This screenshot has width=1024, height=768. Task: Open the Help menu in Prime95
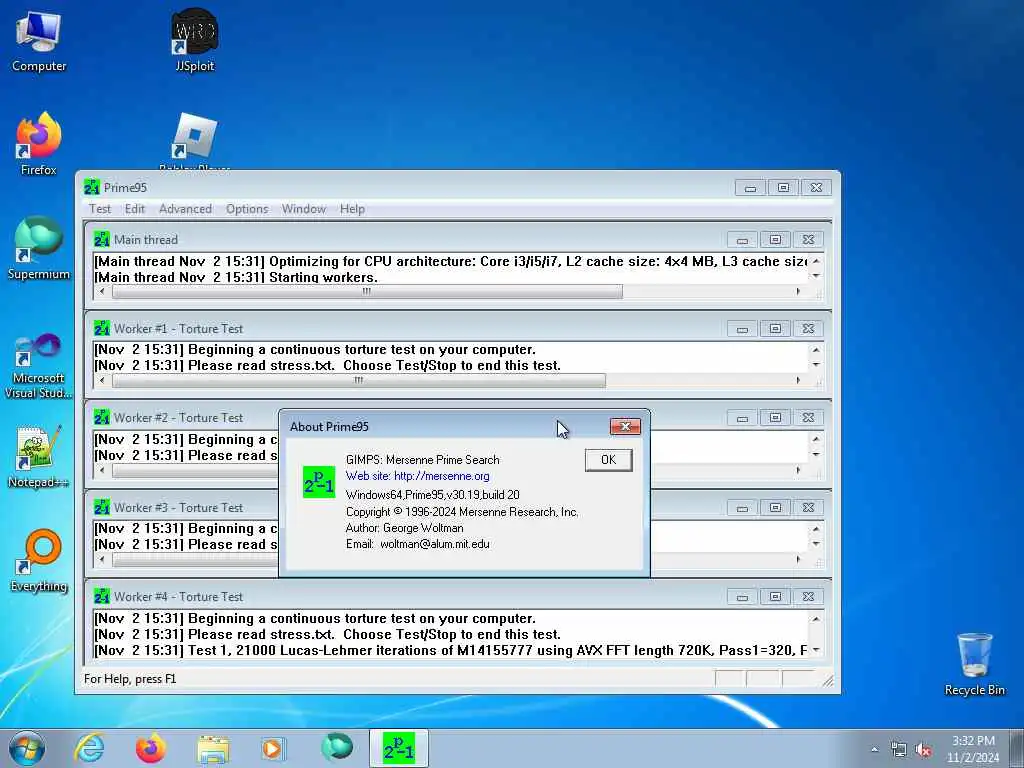click(352, 209)
